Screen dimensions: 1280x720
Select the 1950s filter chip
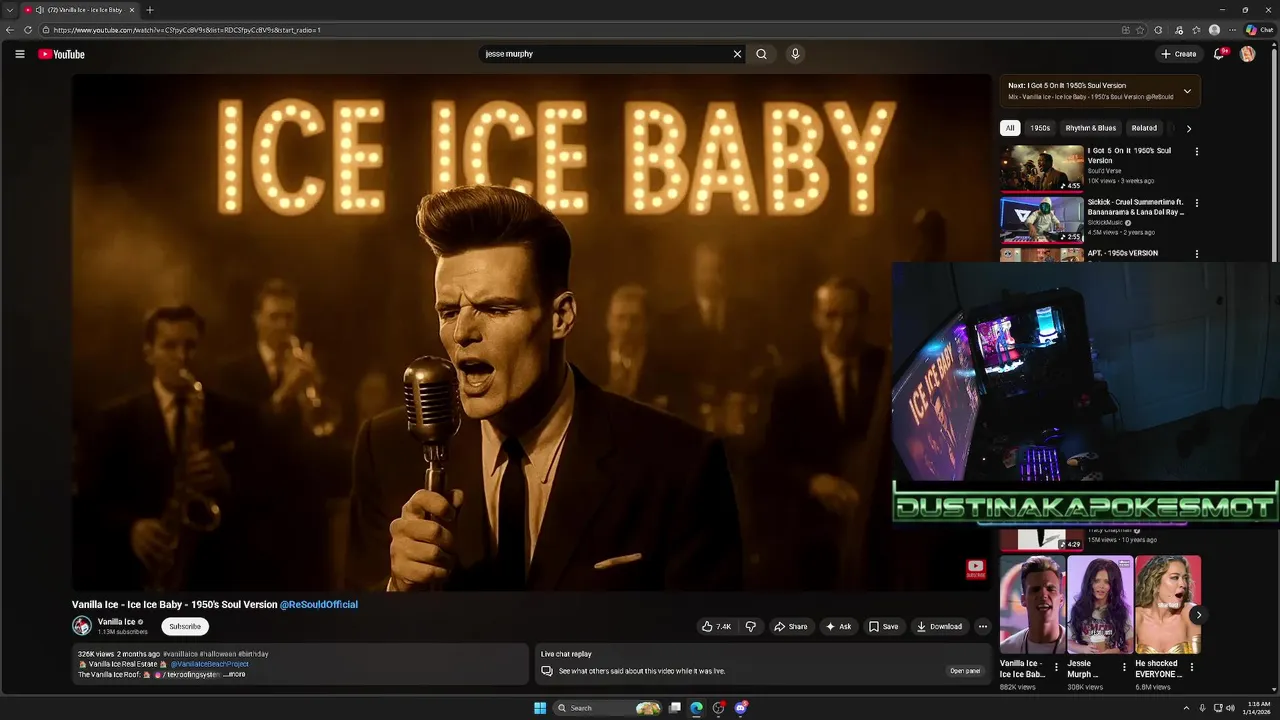(x=1040, y=128)
